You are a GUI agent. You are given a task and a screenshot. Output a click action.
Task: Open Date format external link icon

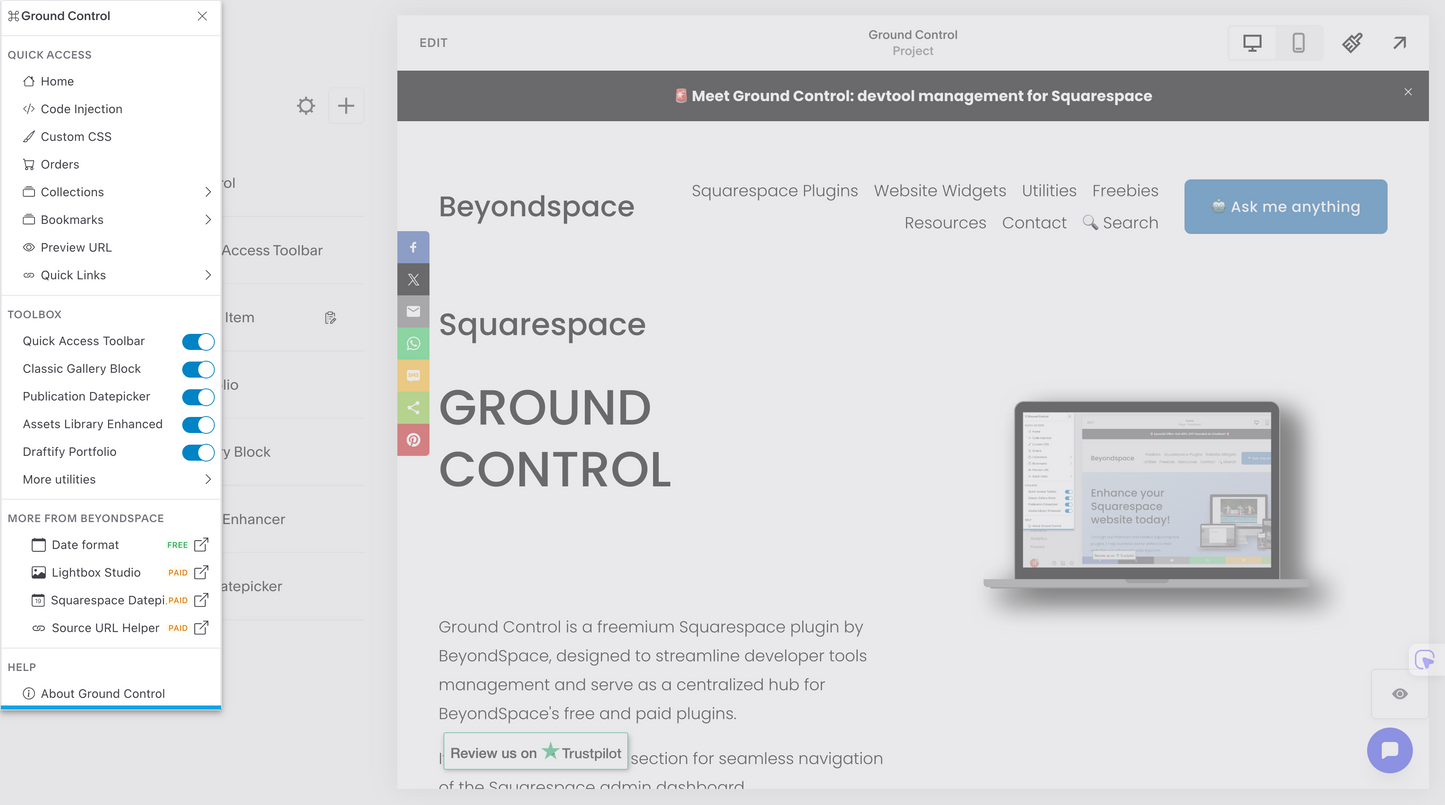tap(201, 545)
